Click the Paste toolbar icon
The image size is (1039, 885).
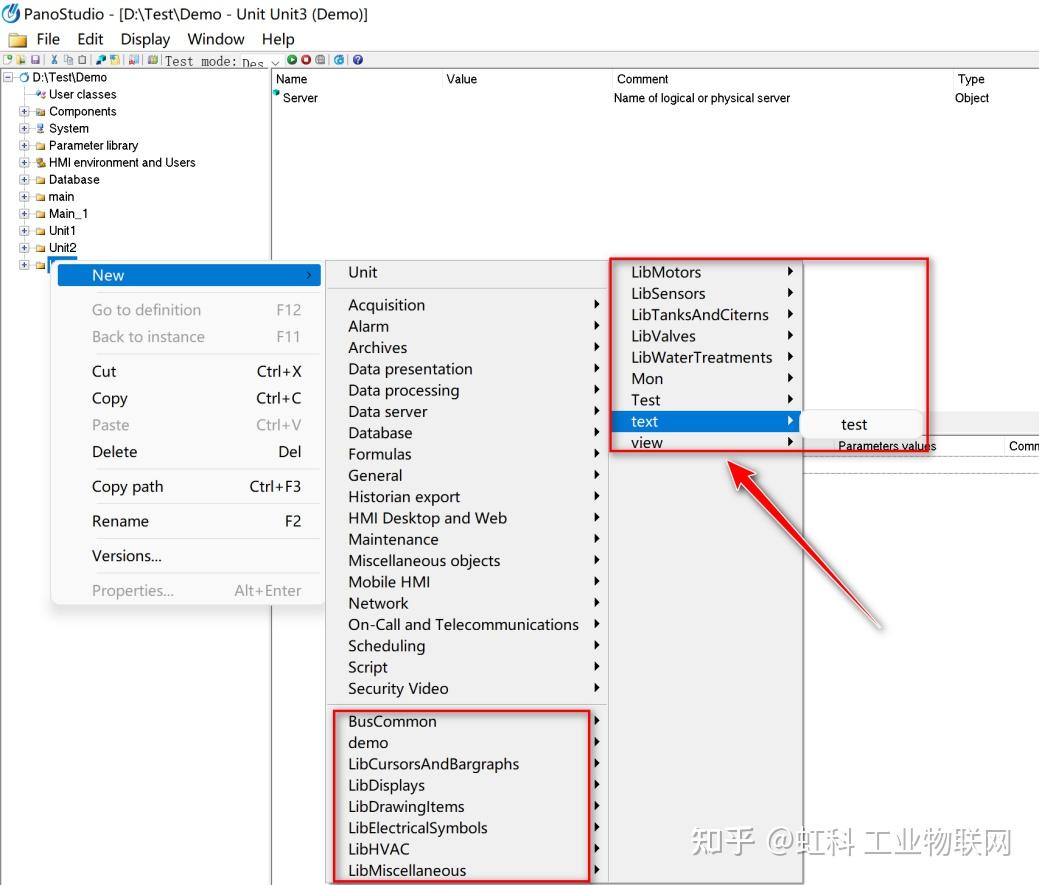point(81,59)
